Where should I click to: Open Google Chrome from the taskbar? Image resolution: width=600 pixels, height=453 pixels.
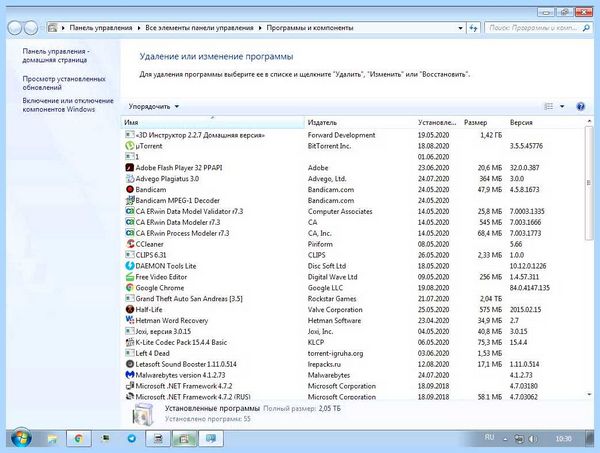(x=78, y=439)
